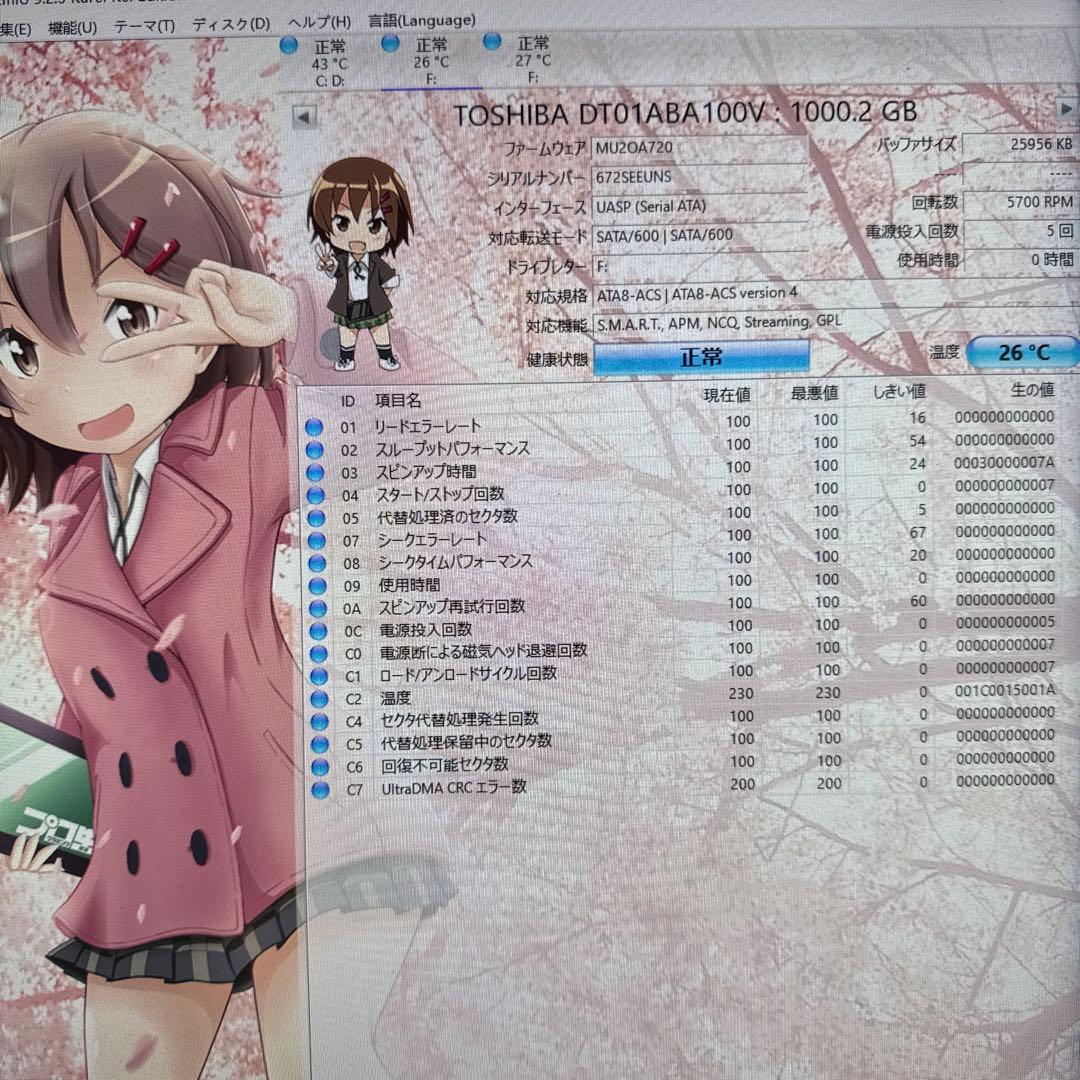The image size is (1080, 1080).
Task: Click the しきい値 column header
Action: click(x=899, y=392)
